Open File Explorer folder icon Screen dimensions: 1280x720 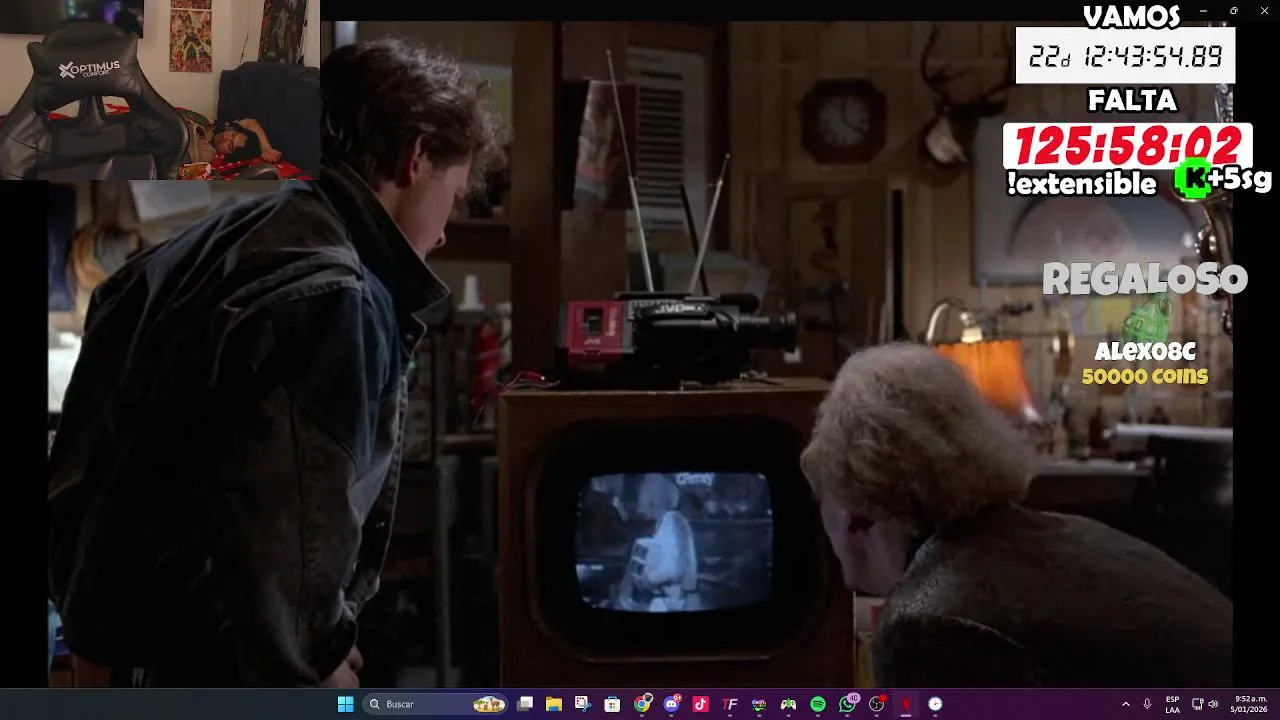[x=554, y=704]
